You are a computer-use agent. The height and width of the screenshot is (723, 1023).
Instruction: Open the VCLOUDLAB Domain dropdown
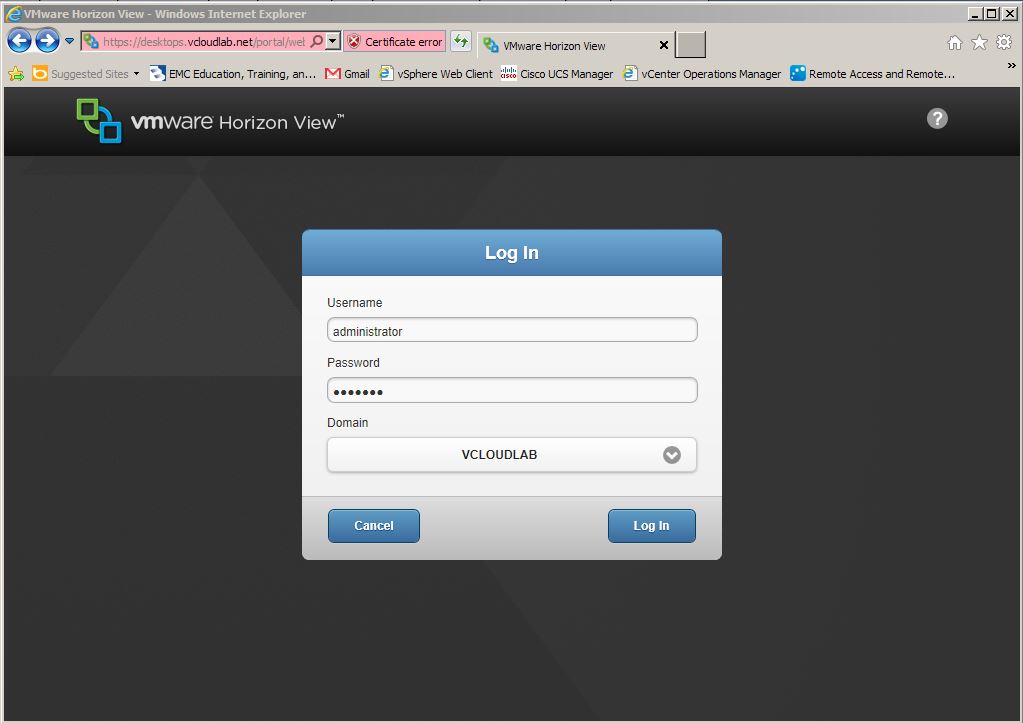pyautogui.click(x=512, y=455)
